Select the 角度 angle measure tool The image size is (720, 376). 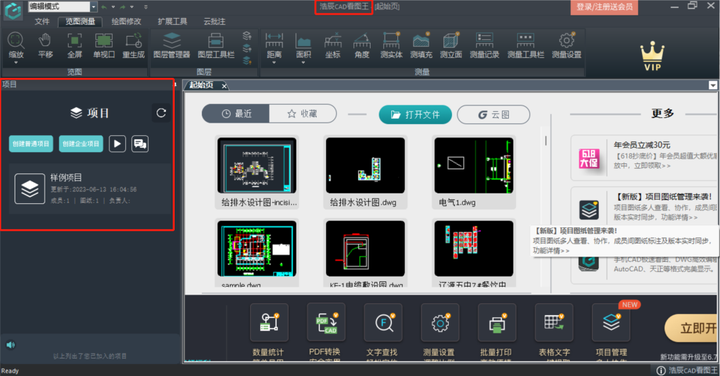[x=362, y=45]
